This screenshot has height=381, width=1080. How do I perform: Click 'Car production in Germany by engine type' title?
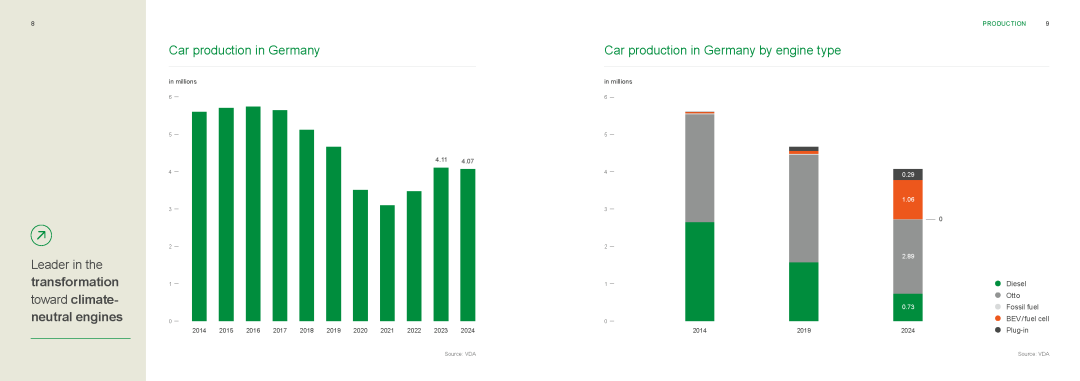(723, 51)
